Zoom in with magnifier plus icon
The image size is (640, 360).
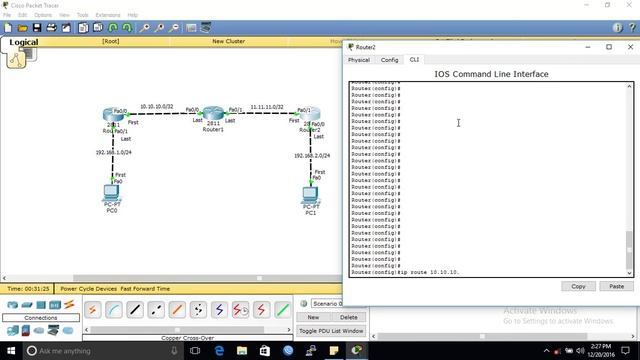click(144, 28)
